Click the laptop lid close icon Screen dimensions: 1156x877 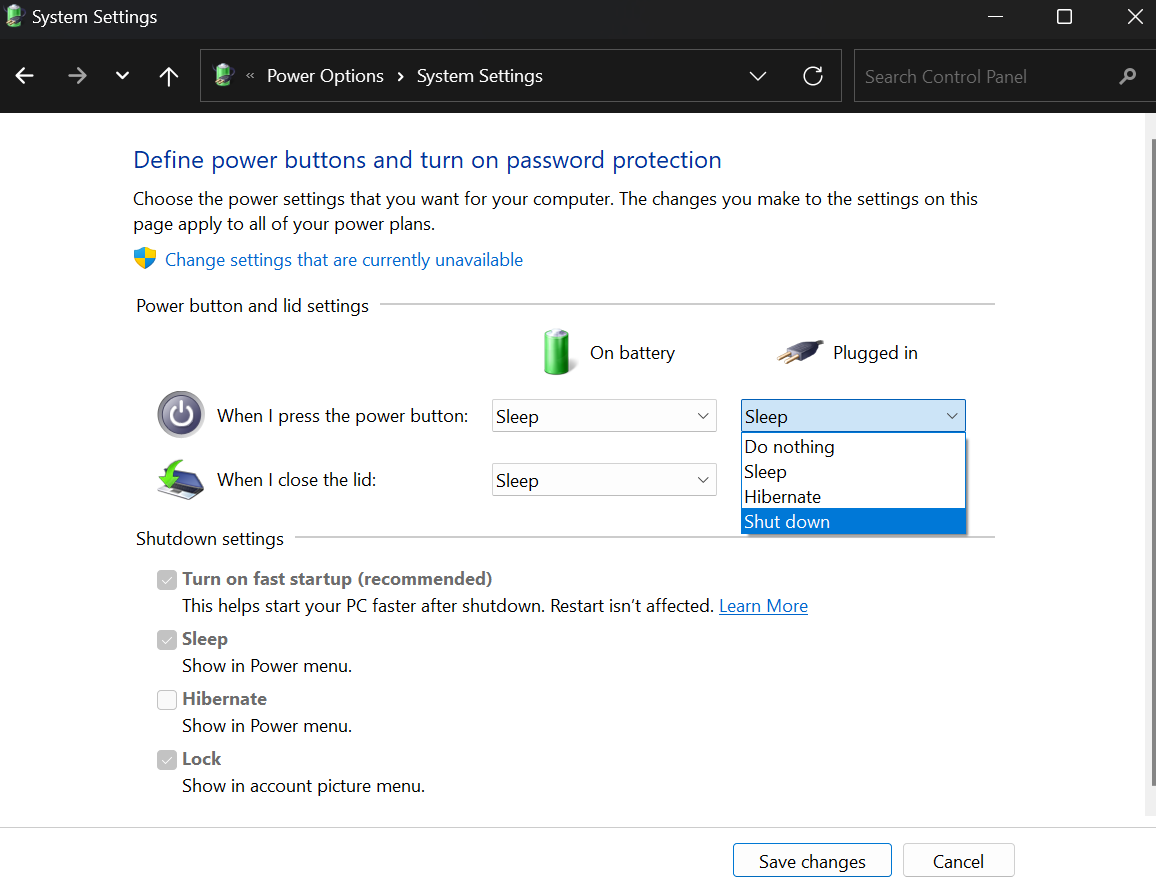click(180, 480)
